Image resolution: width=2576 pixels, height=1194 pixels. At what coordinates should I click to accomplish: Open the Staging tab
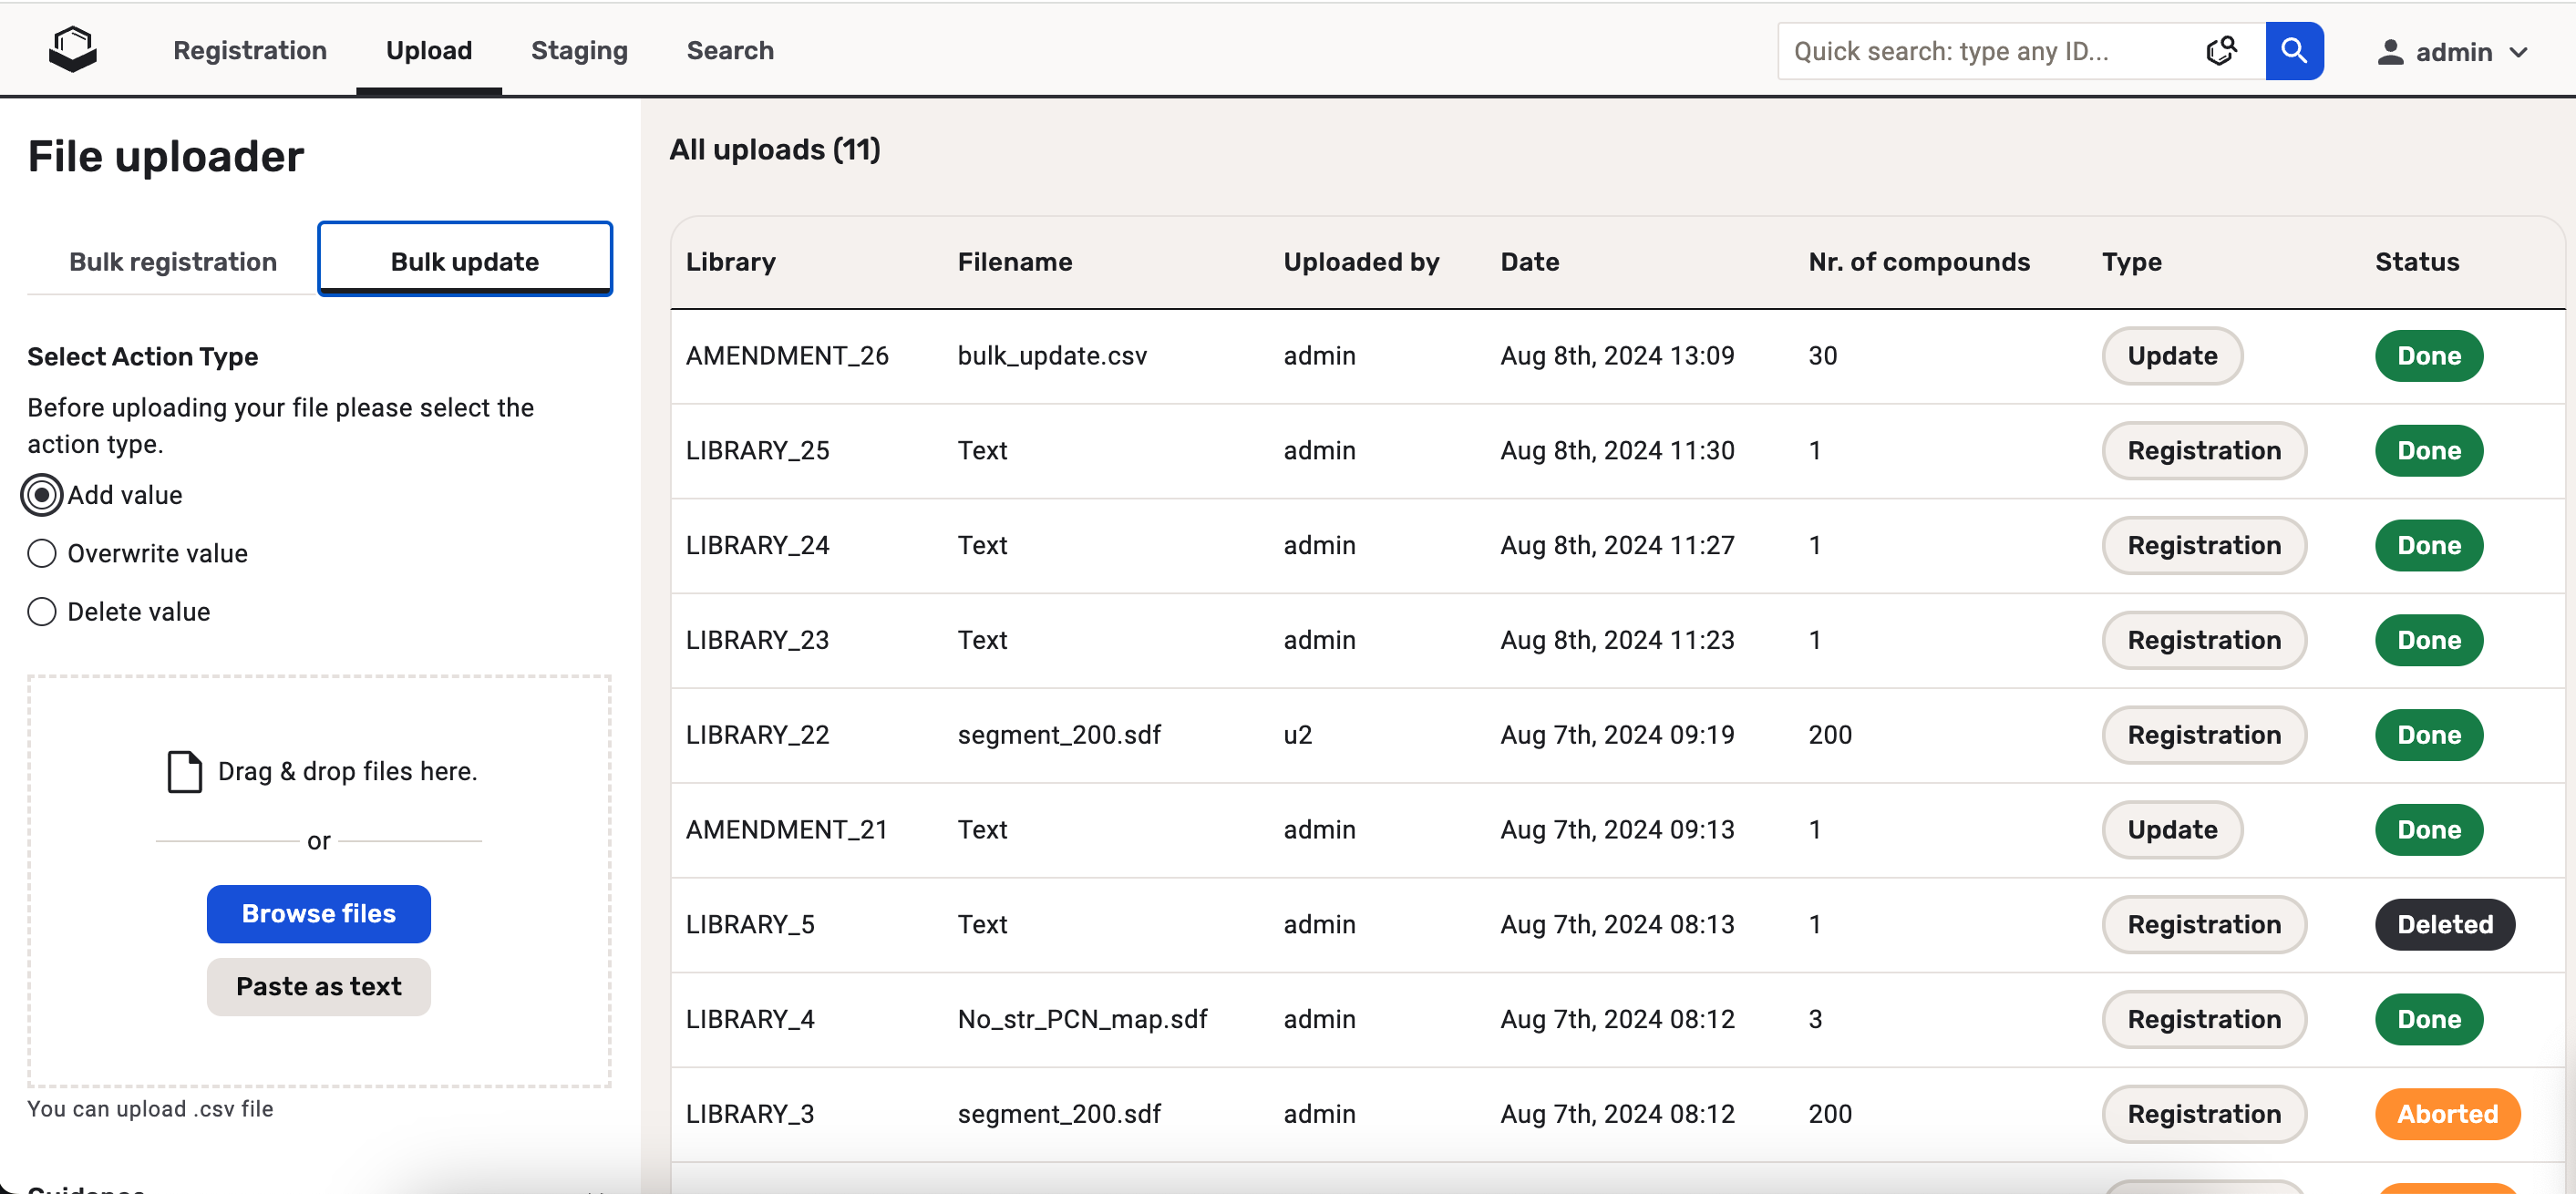pos(579,50)
